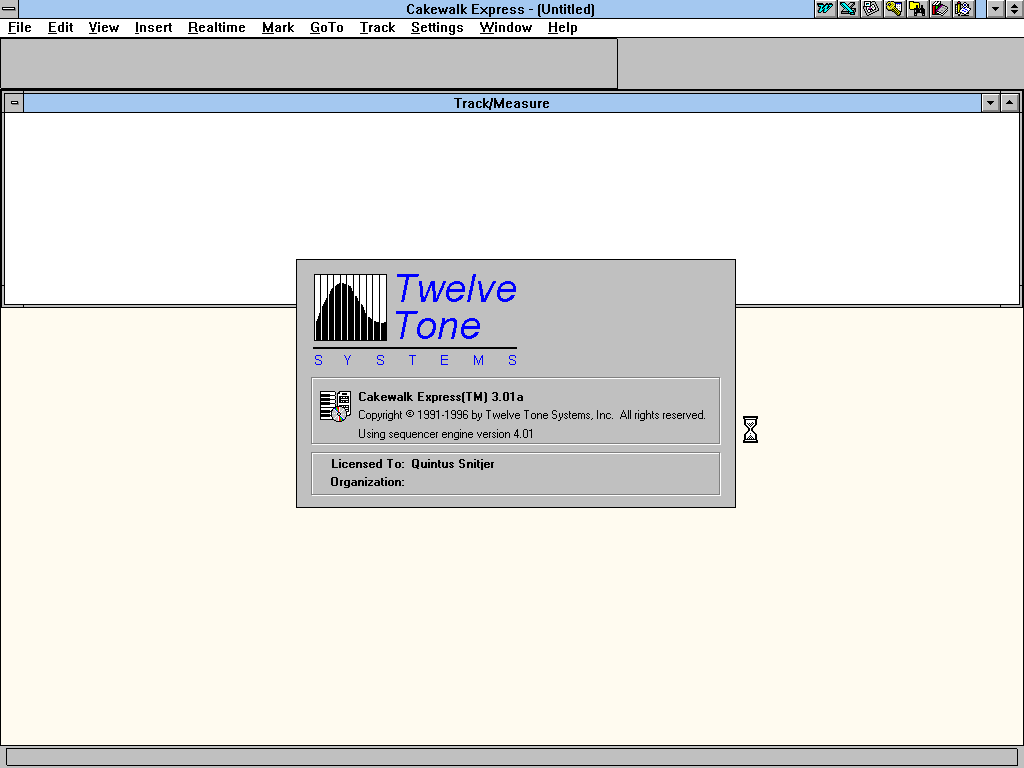Minimize the Cakewalk Express main window

click(995, 8)
